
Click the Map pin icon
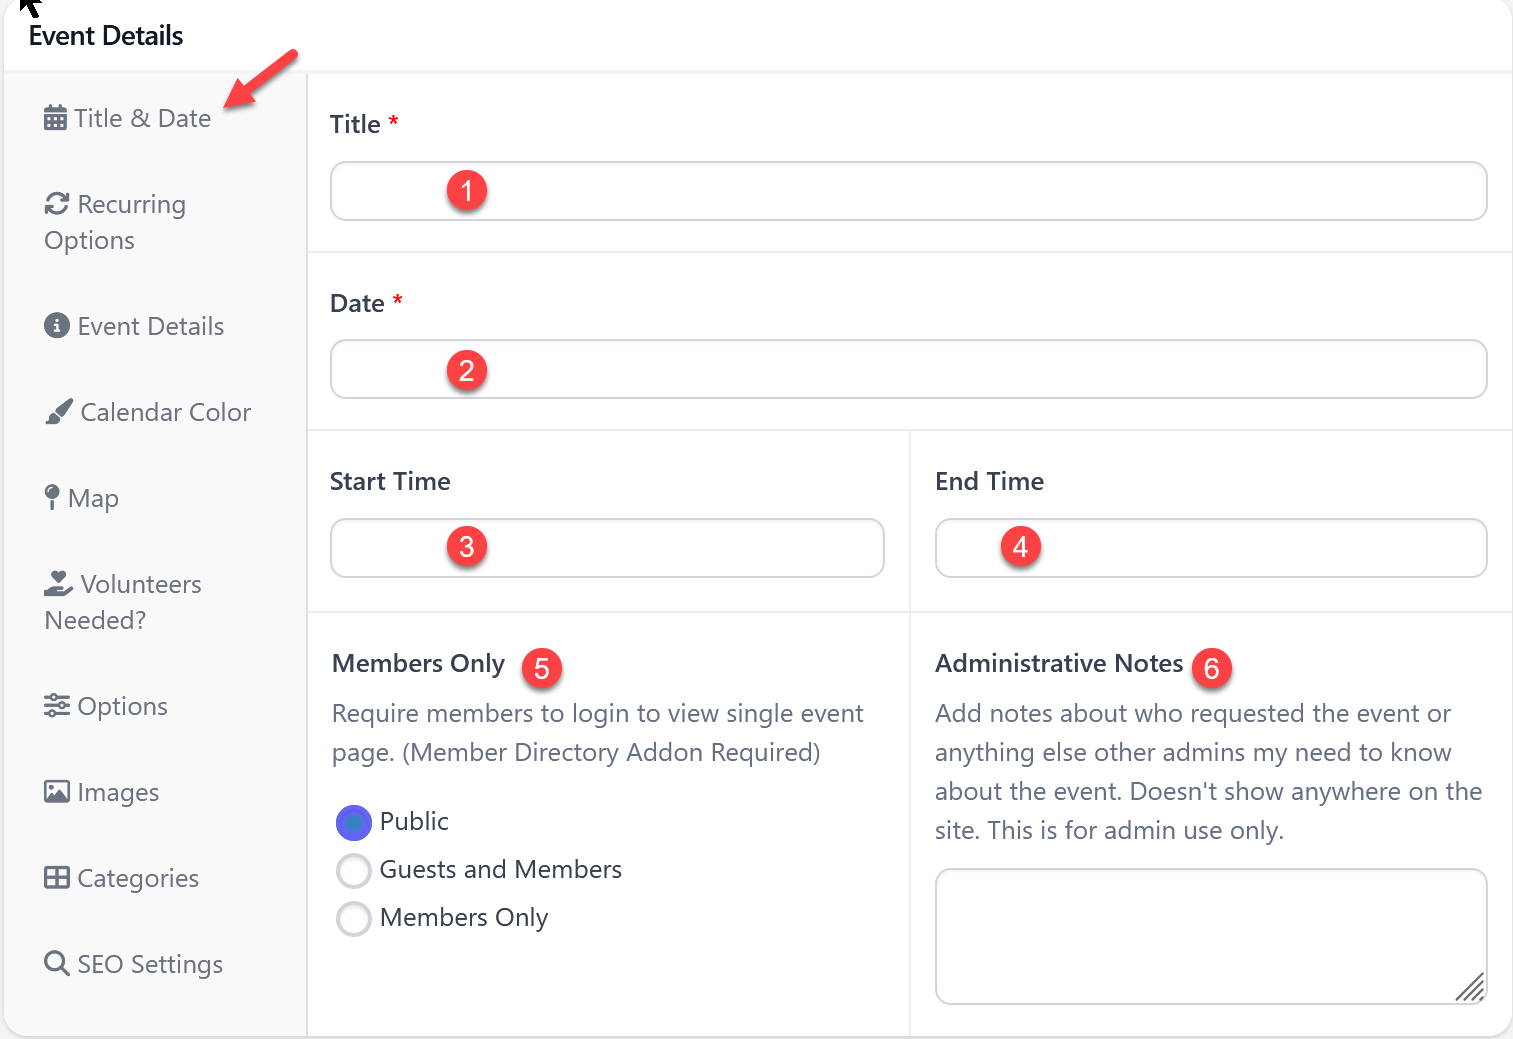tap(52, 497)
